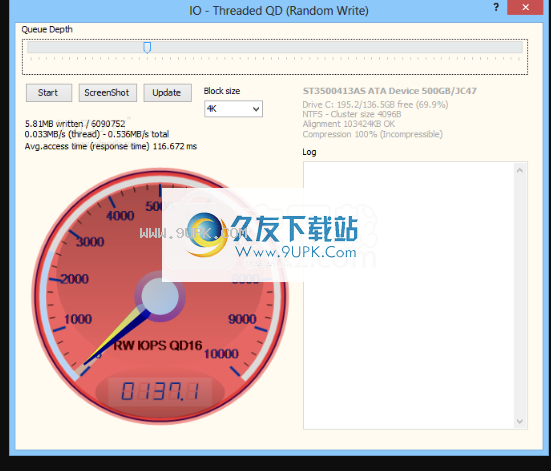
Task: Click the 'RW IOPS QD16' gauge label
Action: point(157,346)
